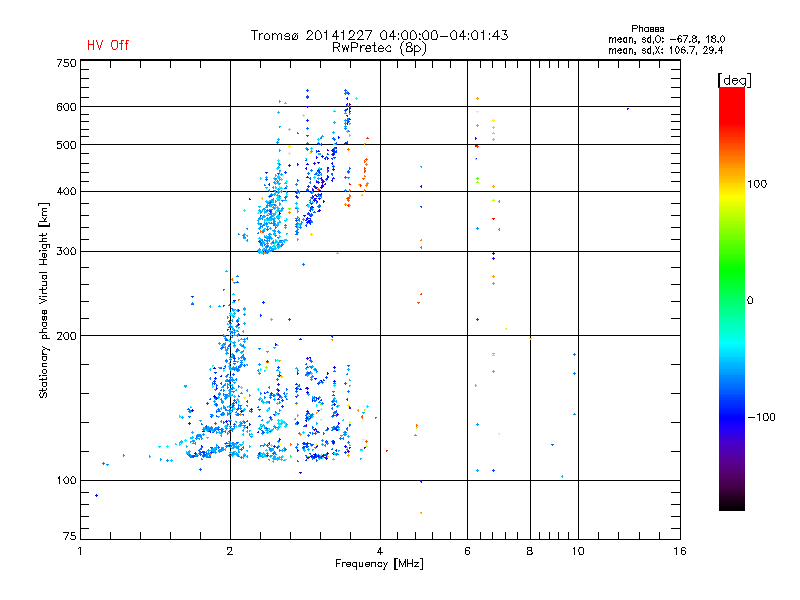
Task: Click the x-axis '1' tick label
Action: [80, 551]
